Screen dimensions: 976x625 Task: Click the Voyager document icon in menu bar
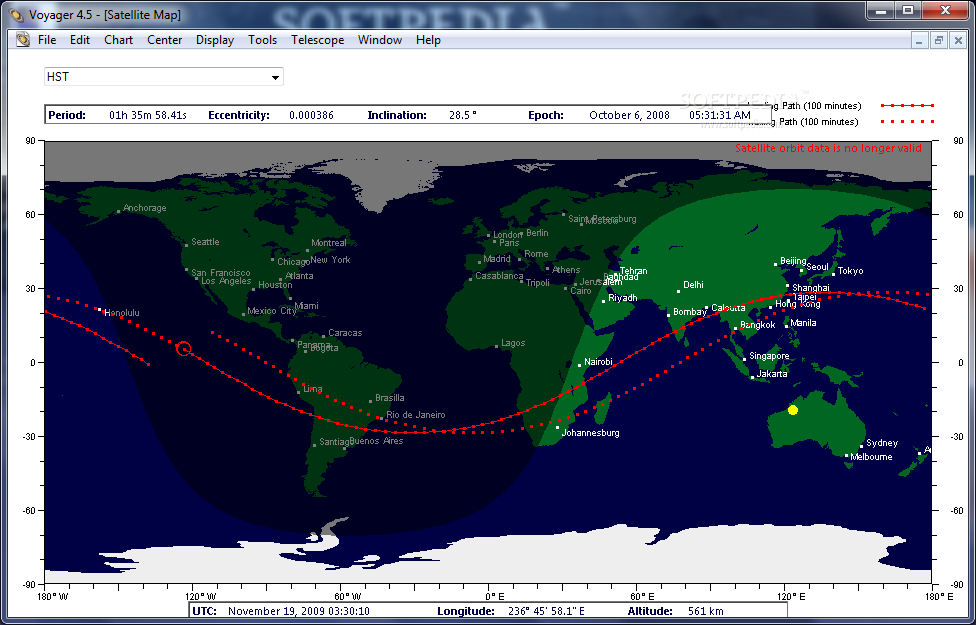(23, 40)
